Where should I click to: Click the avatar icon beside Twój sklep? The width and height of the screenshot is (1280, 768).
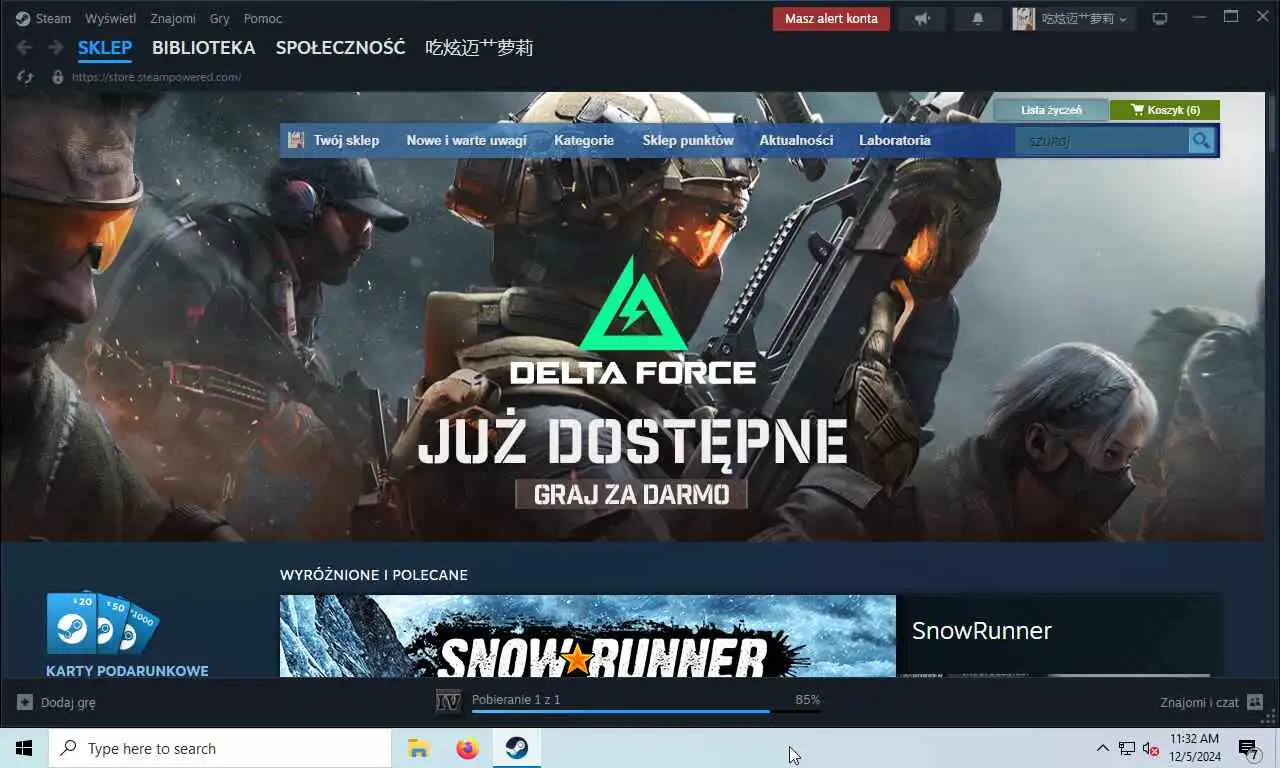(x=296, y=140)
